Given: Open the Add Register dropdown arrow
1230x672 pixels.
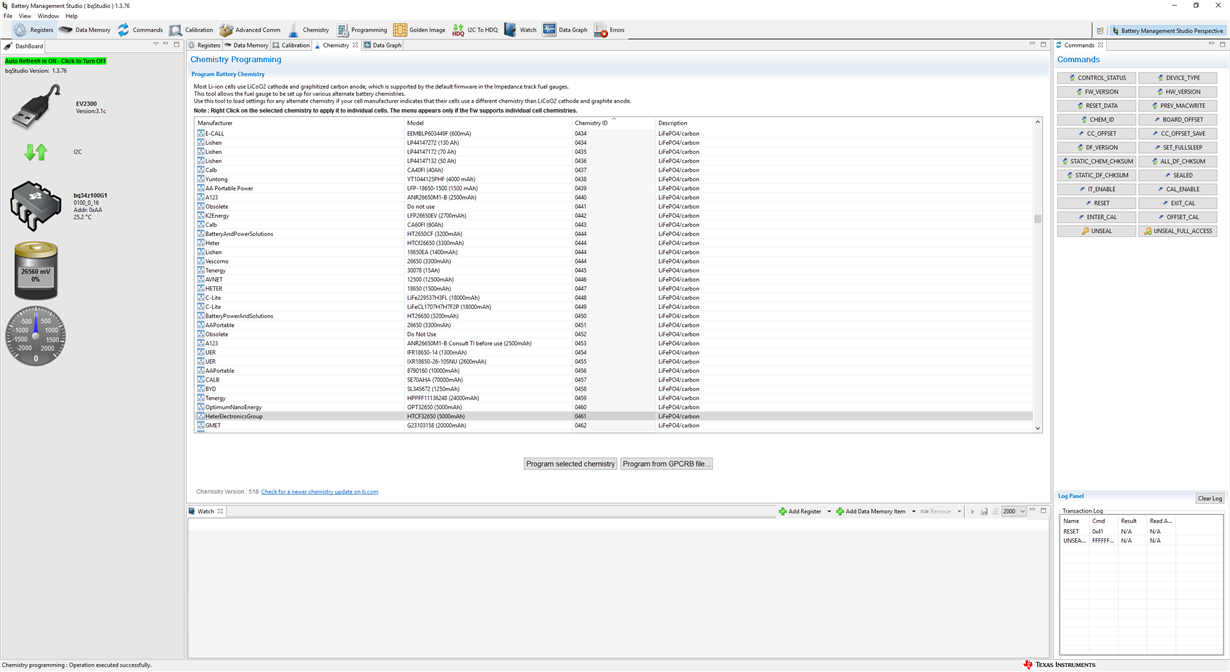Looking at the screenshot, I should [x=829, y=512].
